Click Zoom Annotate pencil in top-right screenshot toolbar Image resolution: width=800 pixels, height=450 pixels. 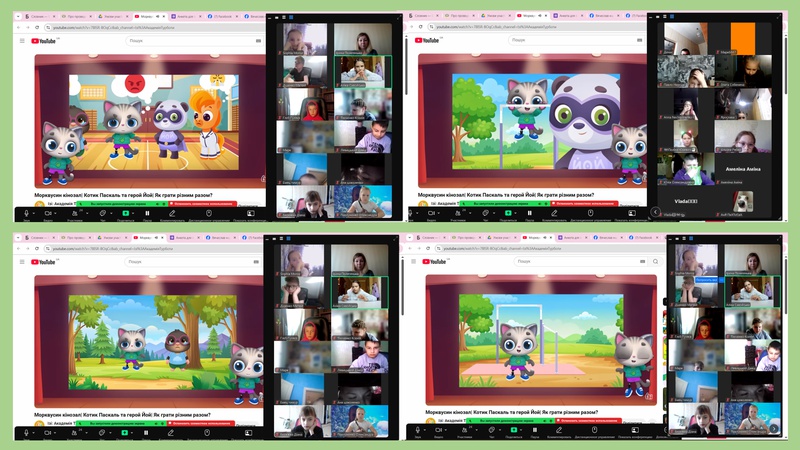click(554, 213)
